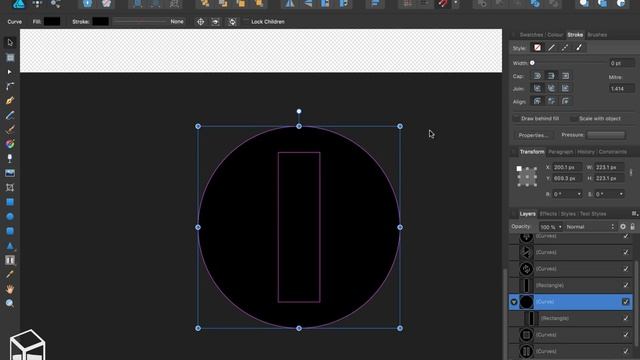The height and width of the screenshot is (360, 640).
Task: Open the Fill colour swatch
Action: (x=52, y=21)
